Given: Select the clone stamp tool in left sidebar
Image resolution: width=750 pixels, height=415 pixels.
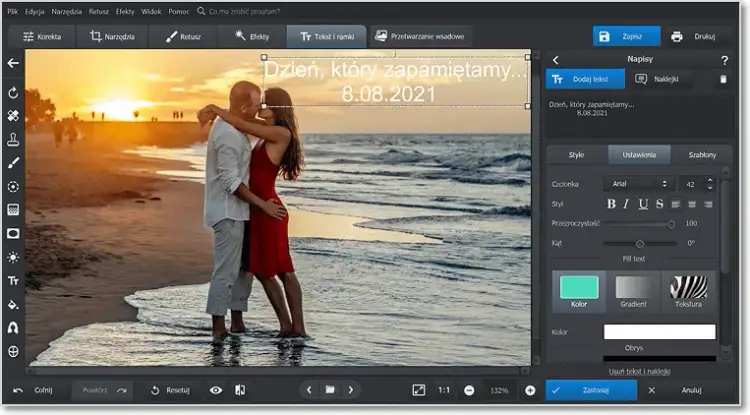Looking at the screenshot, I should tap(13, 139).
